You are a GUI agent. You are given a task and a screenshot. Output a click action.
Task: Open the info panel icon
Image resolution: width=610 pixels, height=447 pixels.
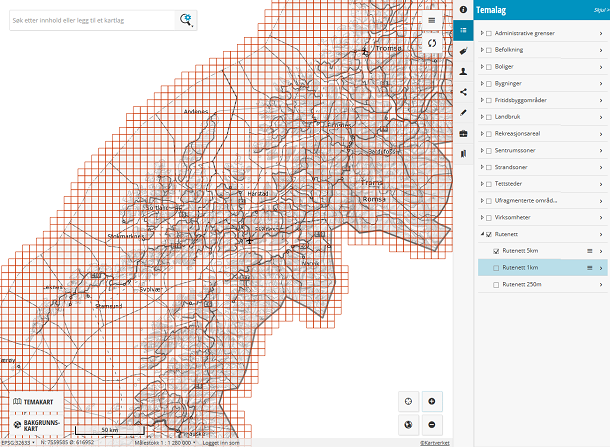click(x=463, y=9)
